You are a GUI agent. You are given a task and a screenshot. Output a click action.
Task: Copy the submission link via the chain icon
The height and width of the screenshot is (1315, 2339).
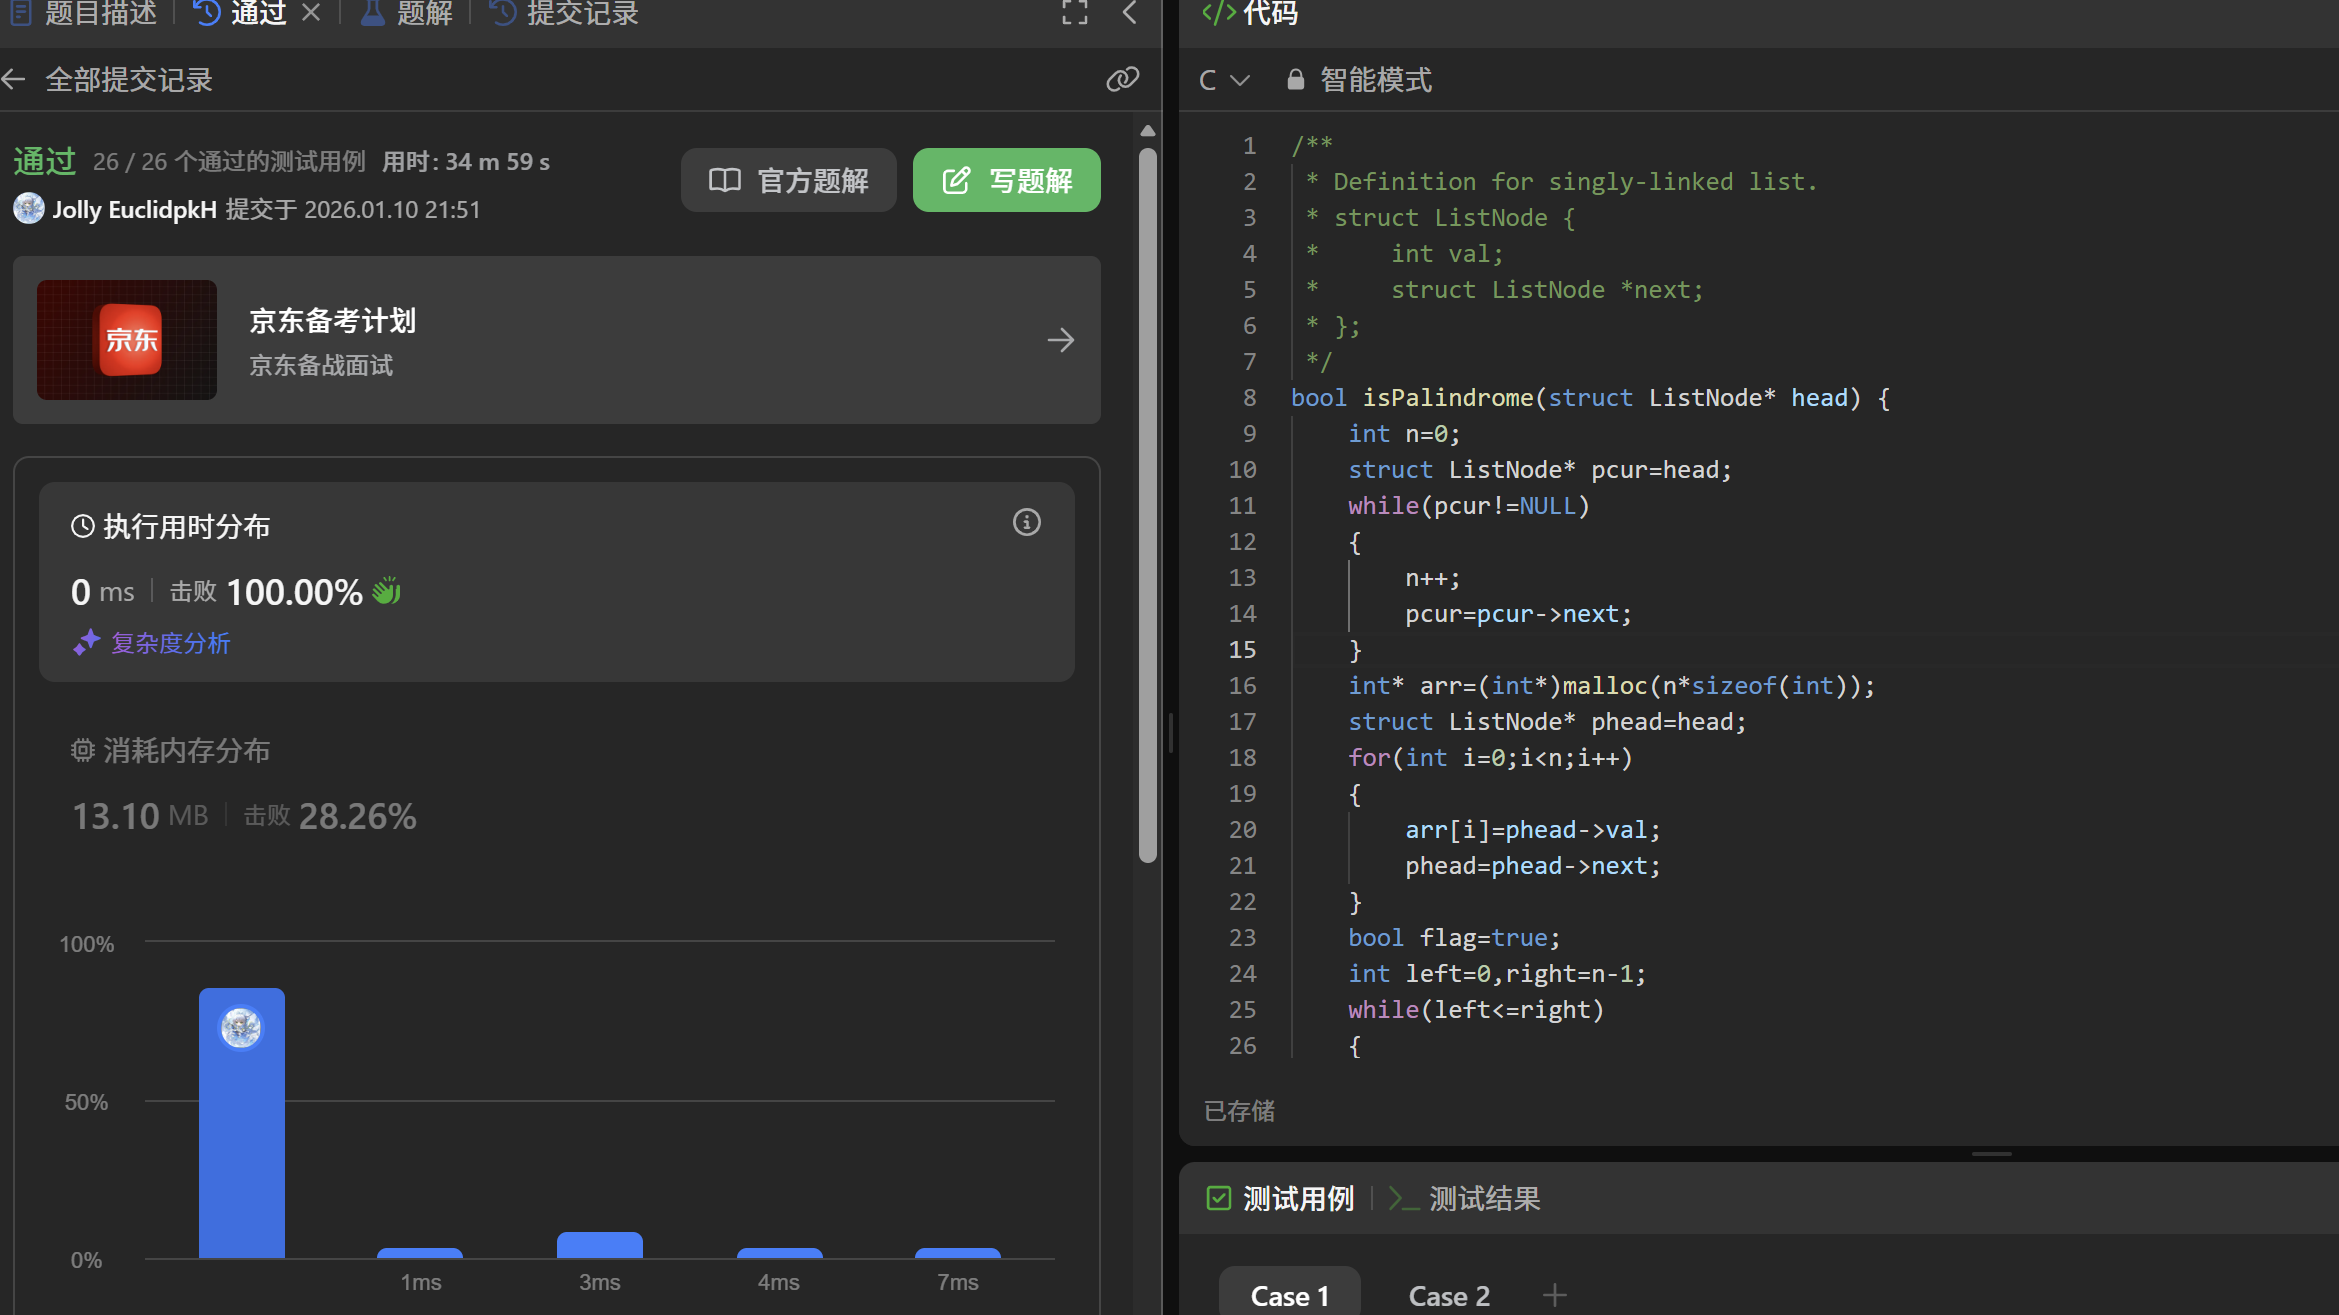1122,80
